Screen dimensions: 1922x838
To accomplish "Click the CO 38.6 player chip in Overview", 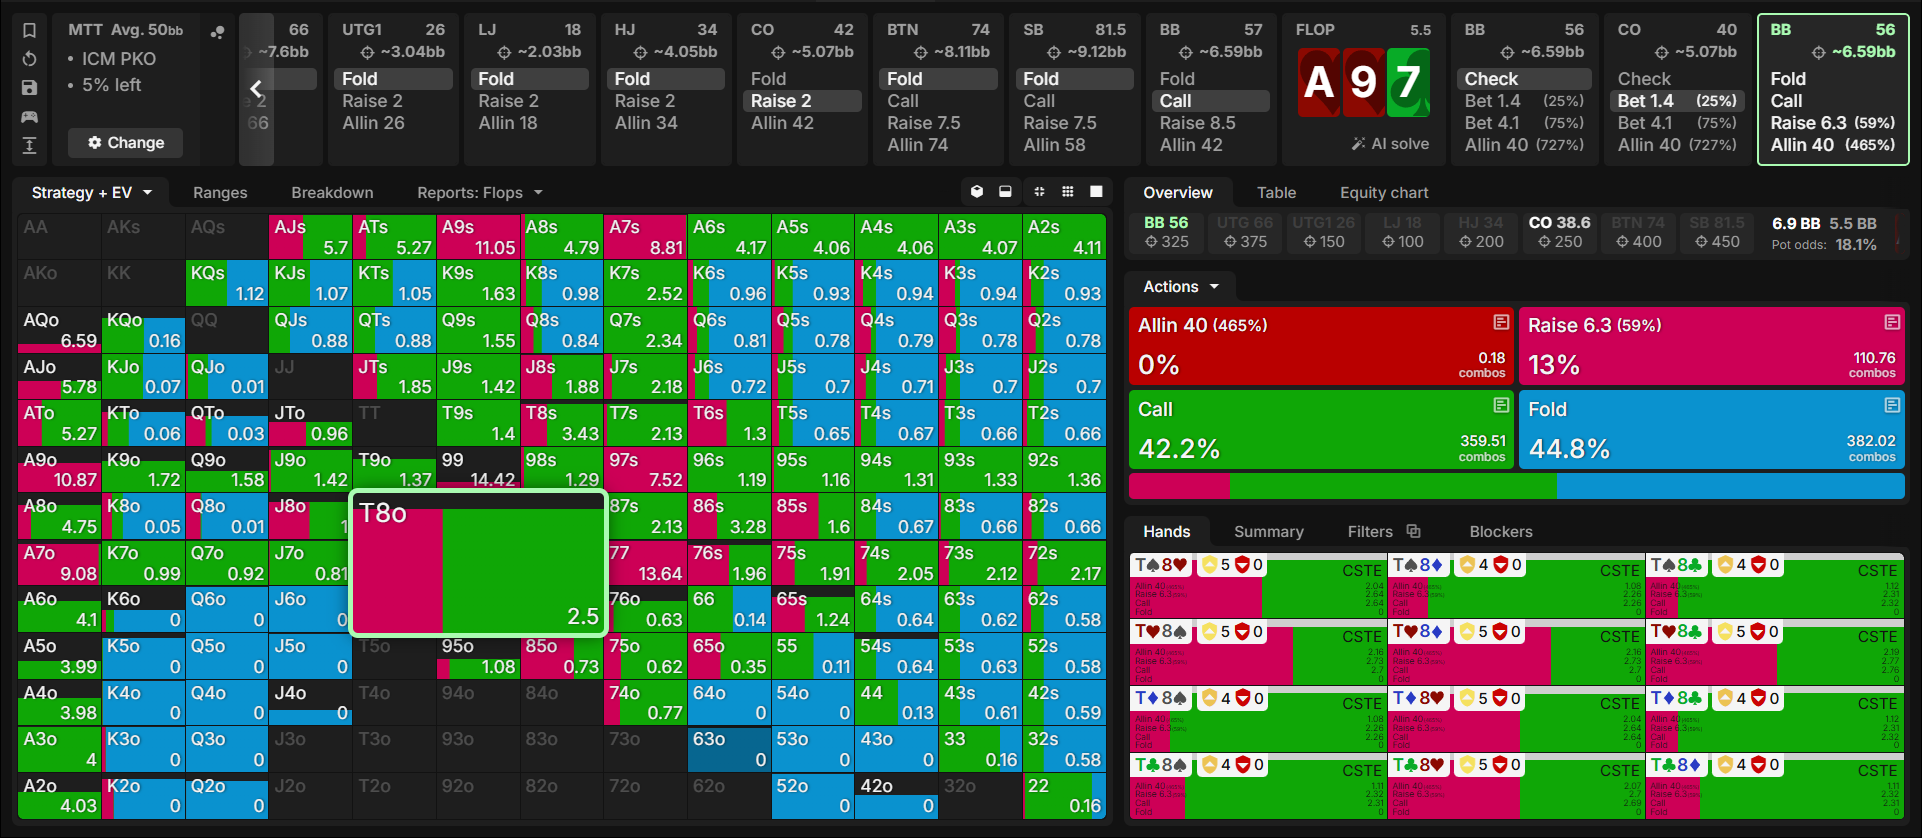I will 1559,232.
